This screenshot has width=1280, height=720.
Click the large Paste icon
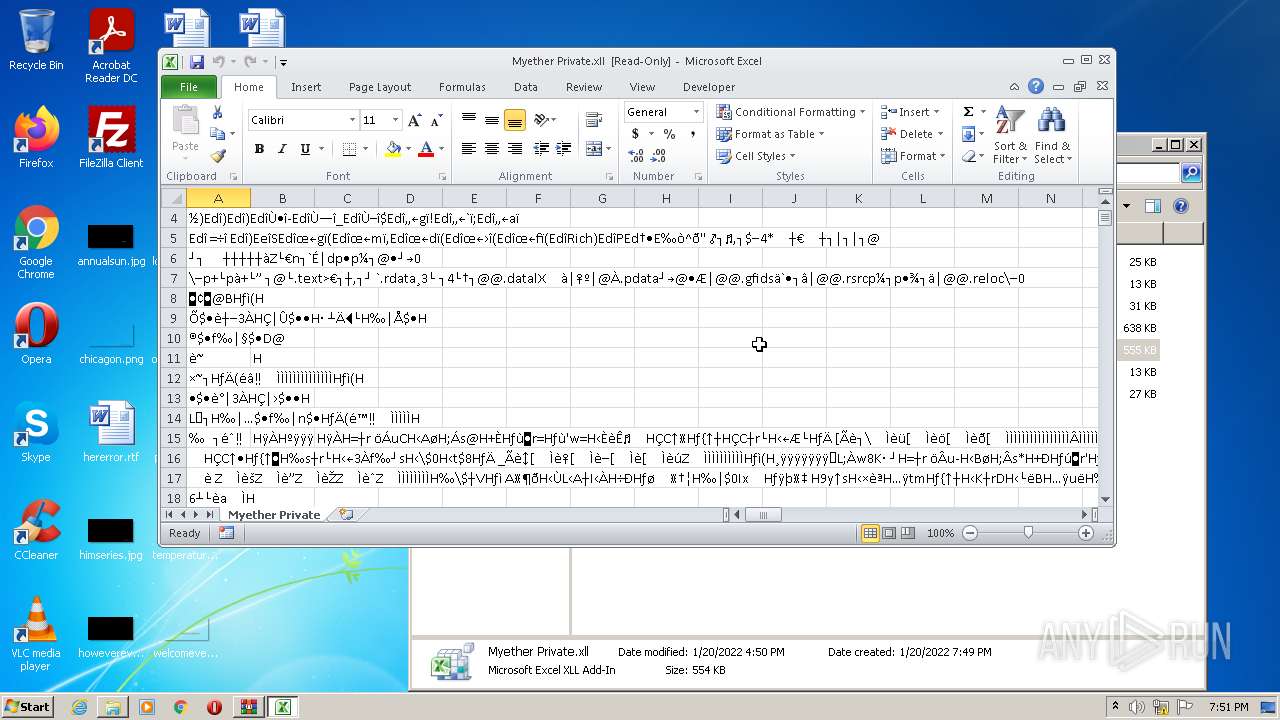click(x=186, y=122)
